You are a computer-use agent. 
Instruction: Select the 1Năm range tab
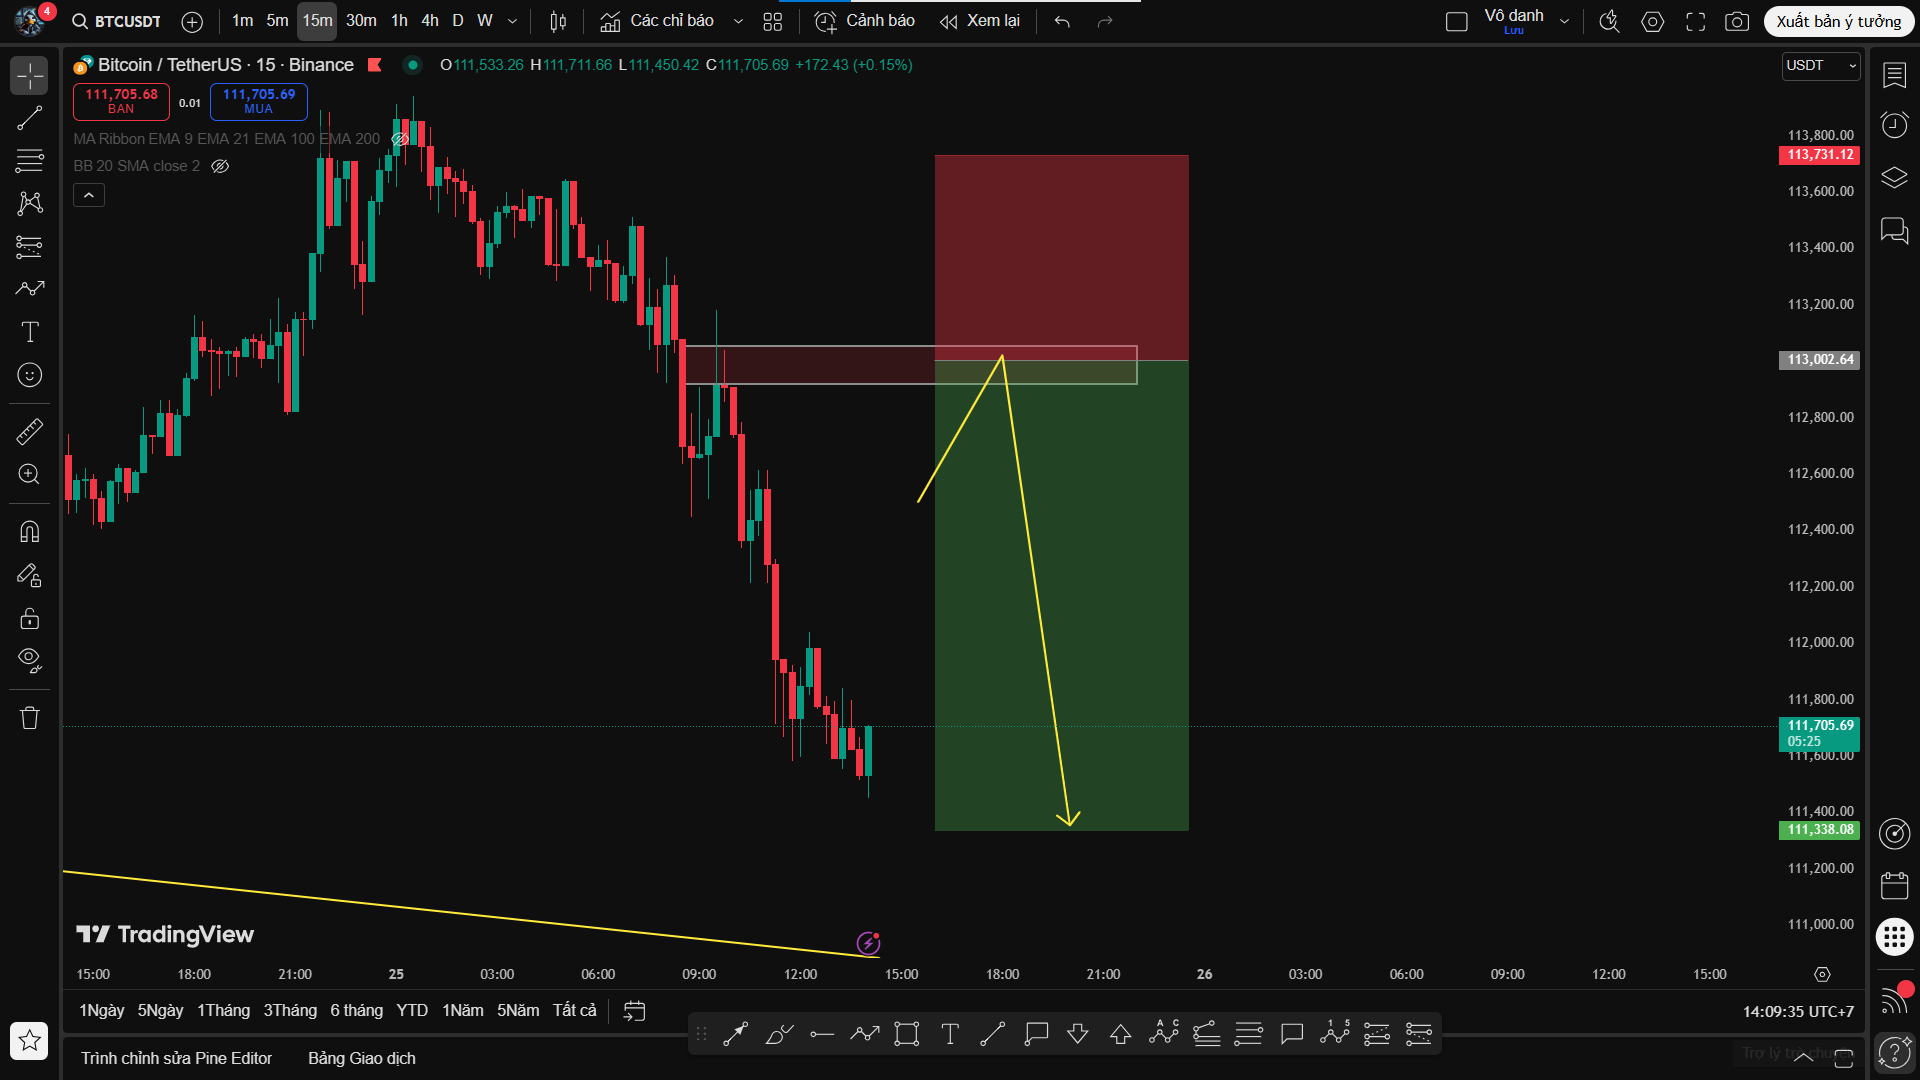pos(462,1010)
